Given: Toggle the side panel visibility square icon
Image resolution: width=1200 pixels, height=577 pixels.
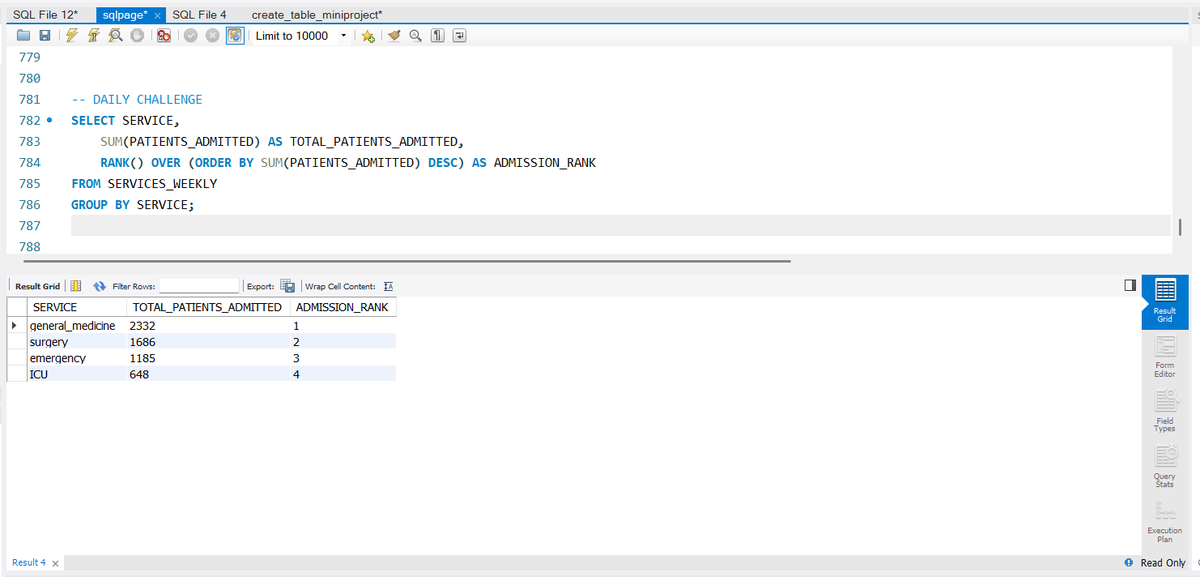Looking at the screenshot, I should point(1129,286).
